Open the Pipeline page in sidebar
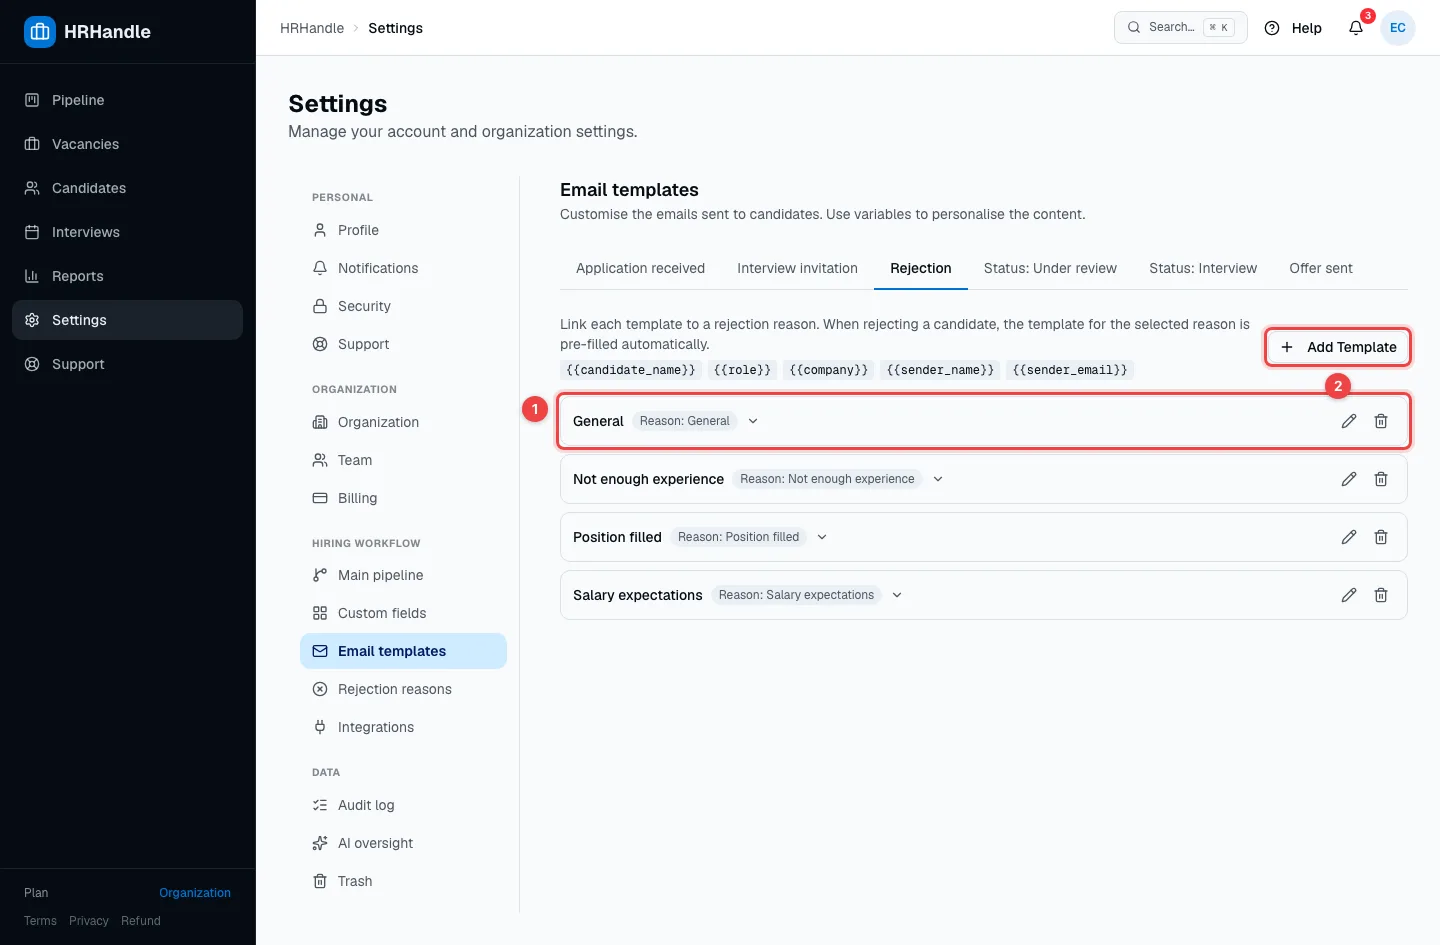Viewport: 1440px width, 945px height. tap(127, 100)
